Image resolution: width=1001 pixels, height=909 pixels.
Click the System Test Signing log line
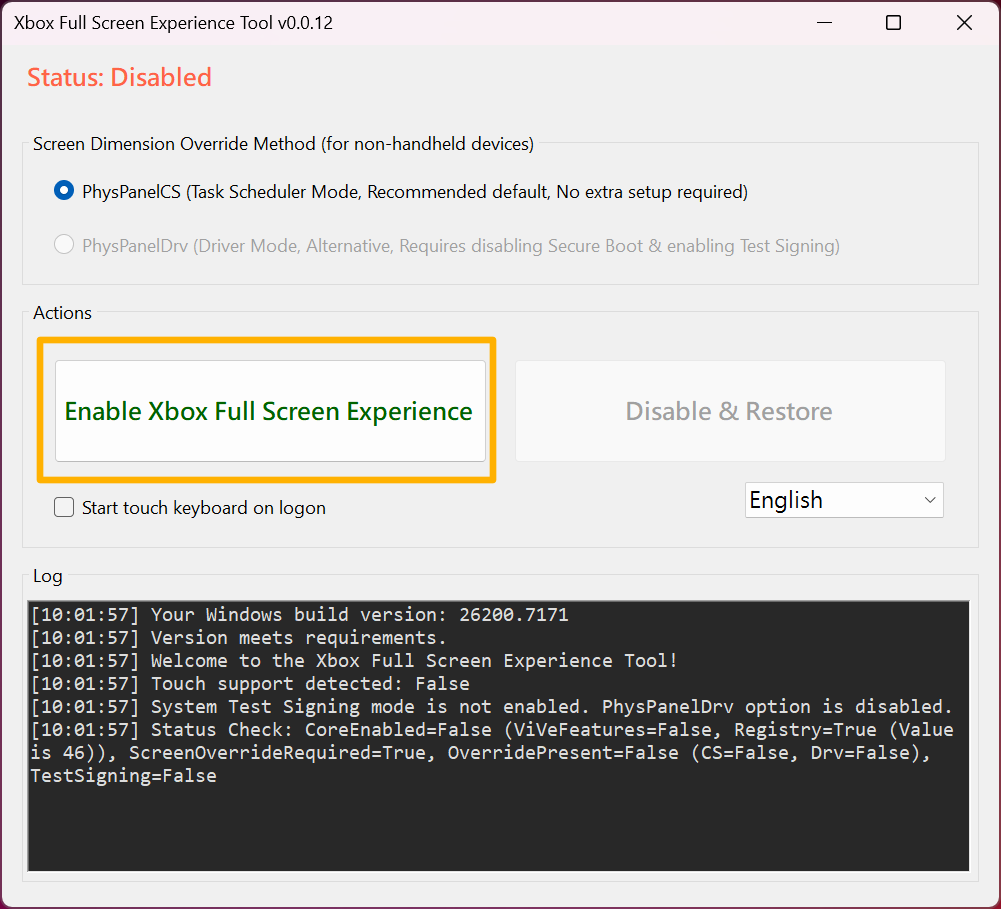(x=490, y=707)
